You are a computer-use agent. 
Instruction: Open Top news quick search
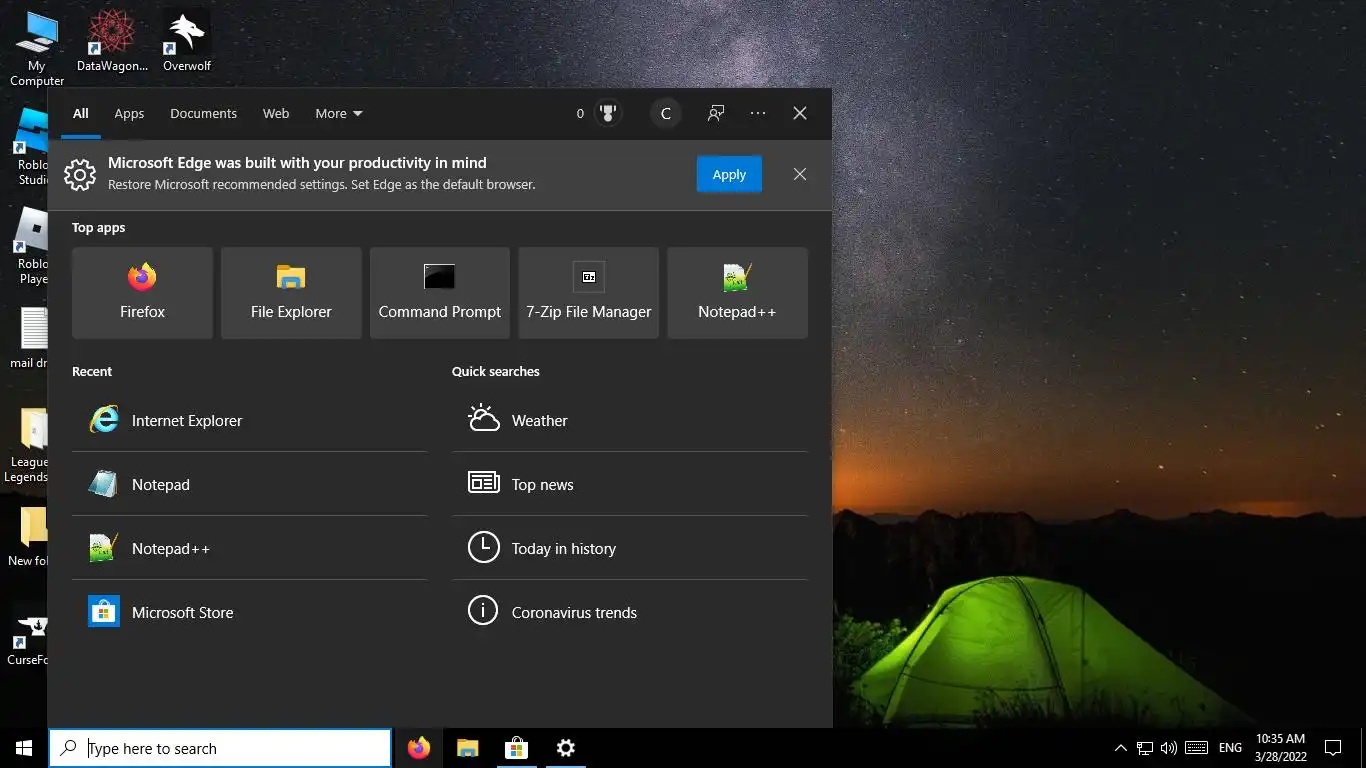click(x=629, y=484)
